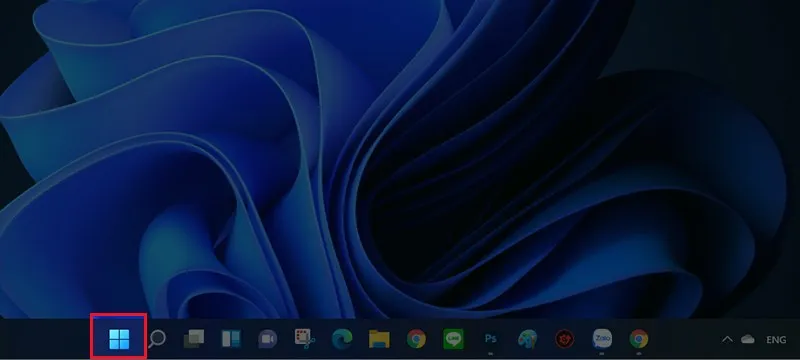The image size is (800, 360).
Task: Switch to the Zalo app
Action: tap(602, 339)
